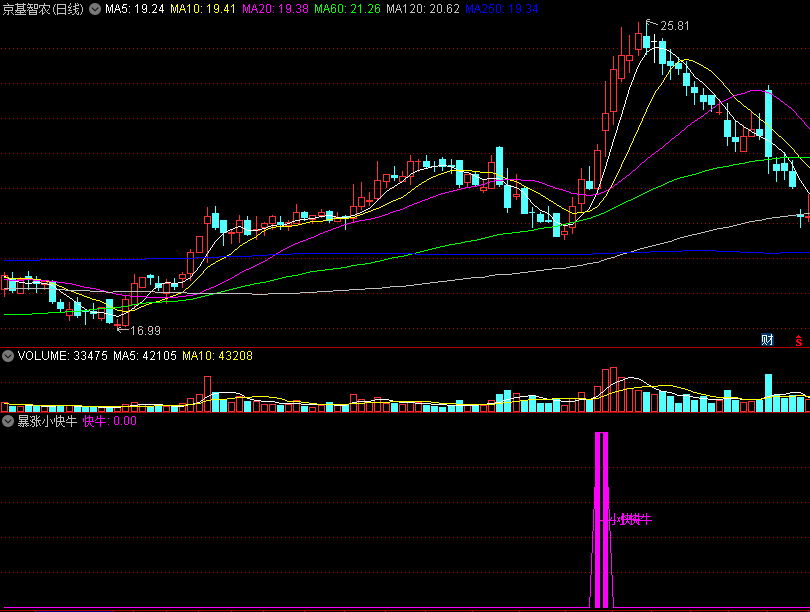This screenshot has width=810, height=612.
Task: Click the volume MA10: 43208 label
Action: coord(217,356)
